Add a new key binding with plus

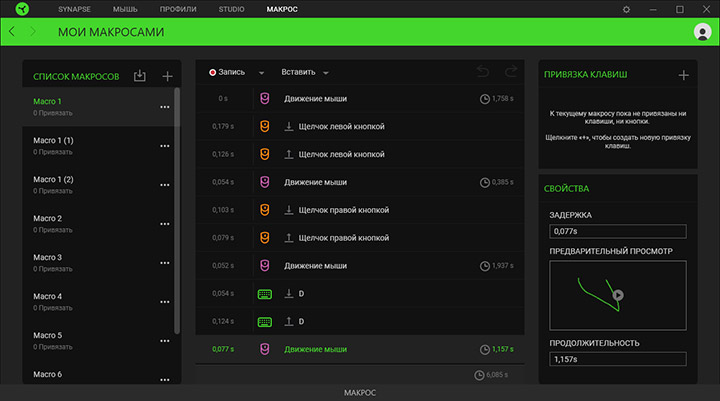click(683, 75)
